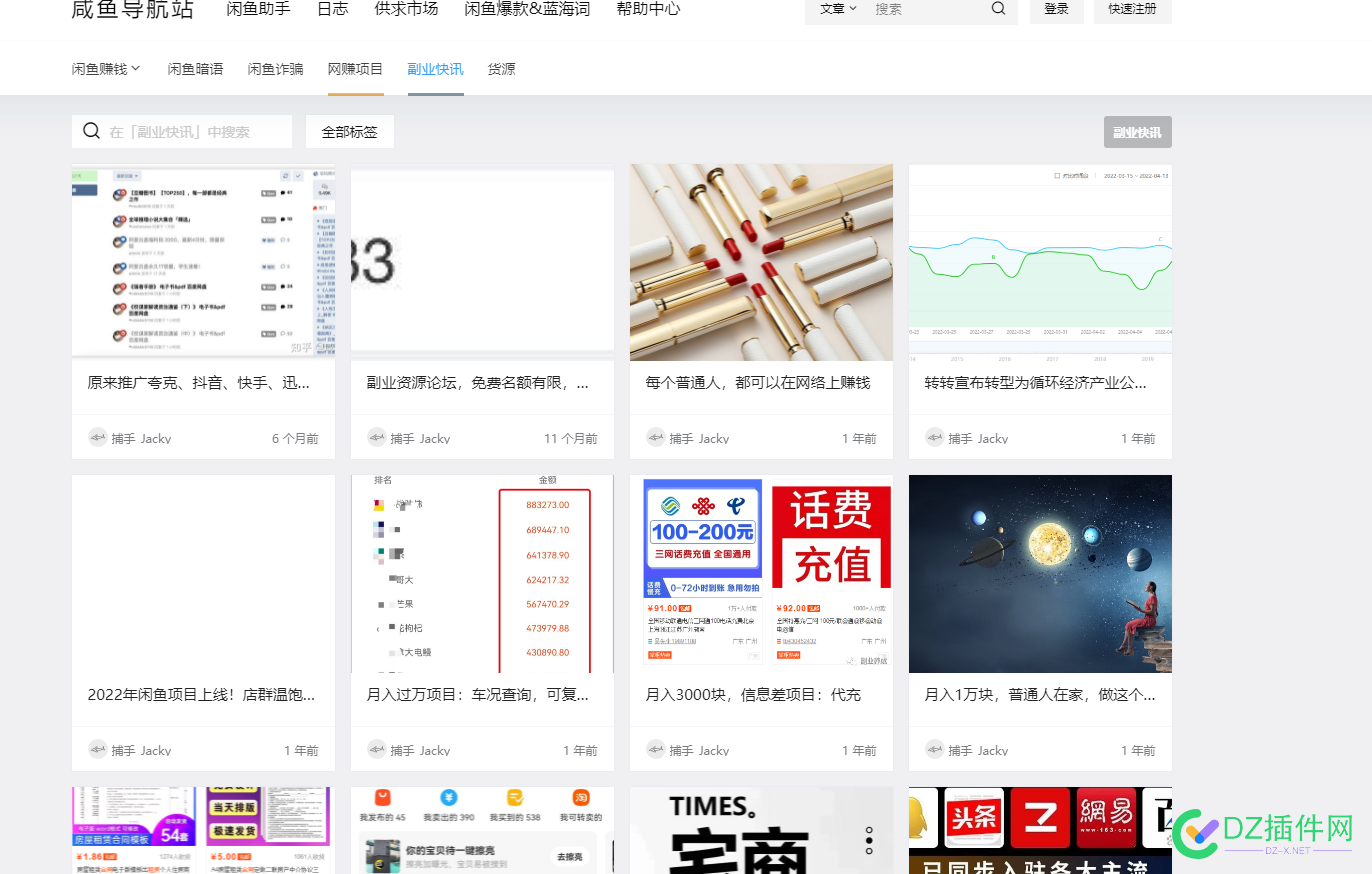Viewport: 1372px width, 874px height.
Task: Open the 话费充值 thumbnail image
Action: (761, 574)
